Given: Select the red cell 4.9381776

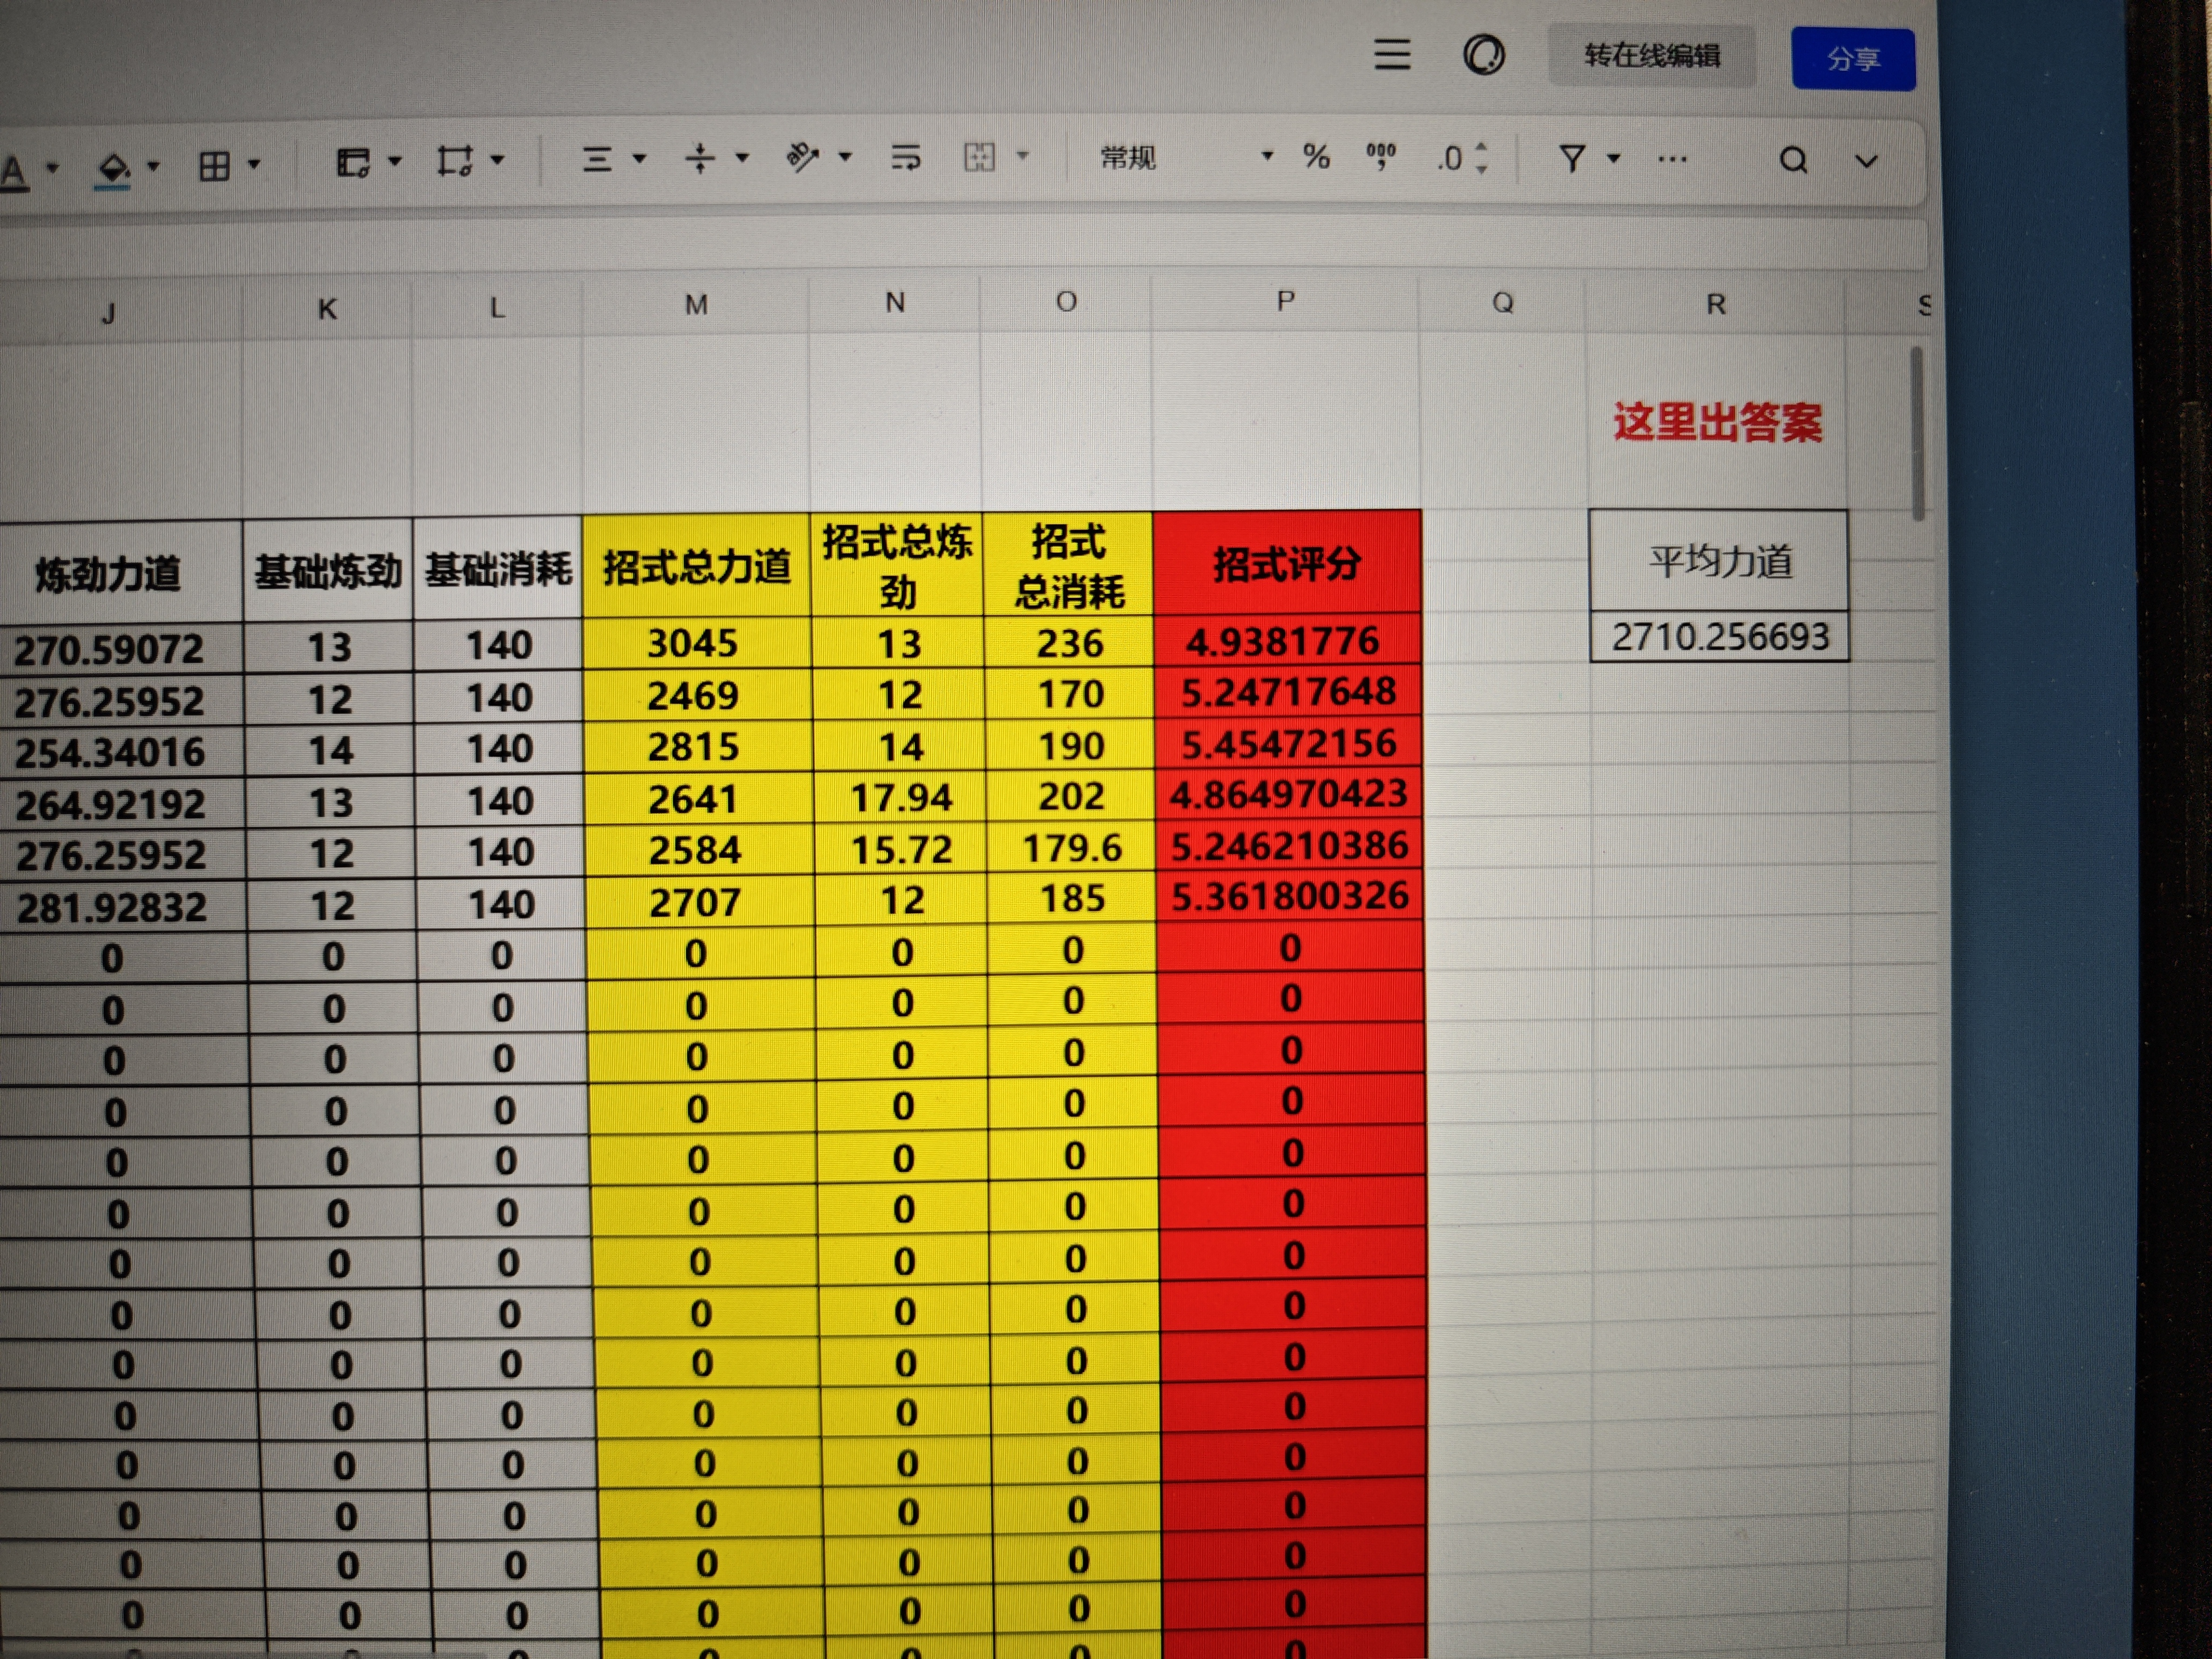Looking at the screenshot, I should pyautogui.click(x=1287, y=640).
